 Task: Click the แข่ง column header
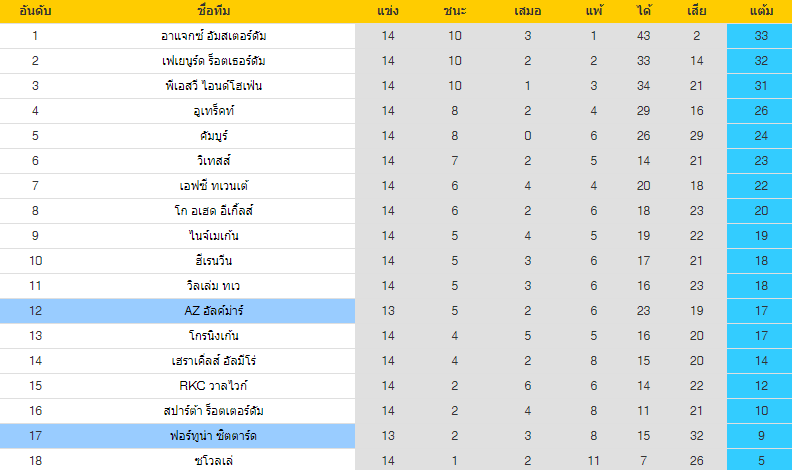click(x=388, y=11)
